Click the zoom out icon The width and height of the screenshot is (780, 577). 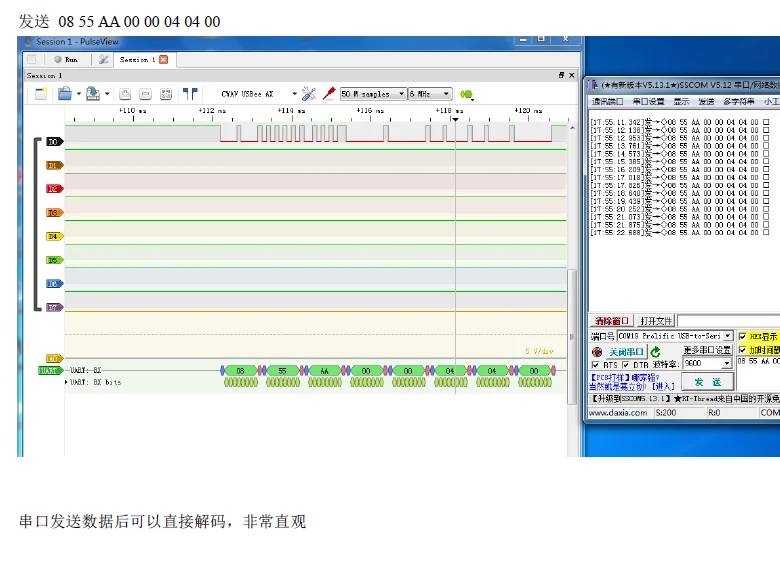point(144,94)
